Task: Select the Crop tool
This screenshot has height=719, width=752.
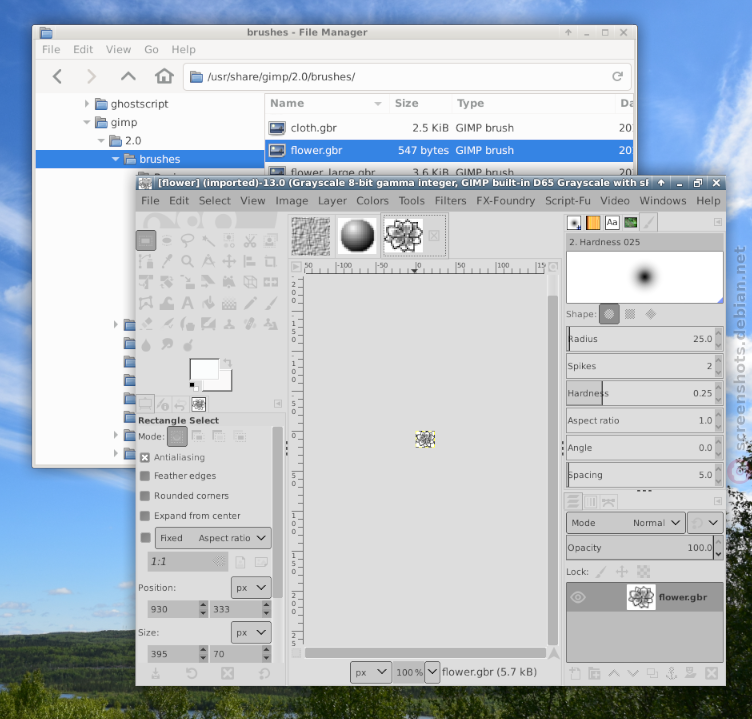Action: [x=270, y=261]
